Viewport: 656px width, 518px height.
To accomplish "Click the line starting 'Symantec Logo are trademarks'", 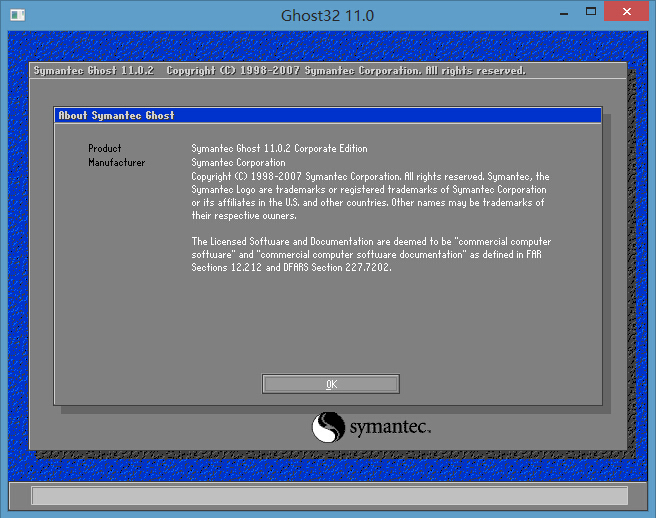I will tap(369, 190).
